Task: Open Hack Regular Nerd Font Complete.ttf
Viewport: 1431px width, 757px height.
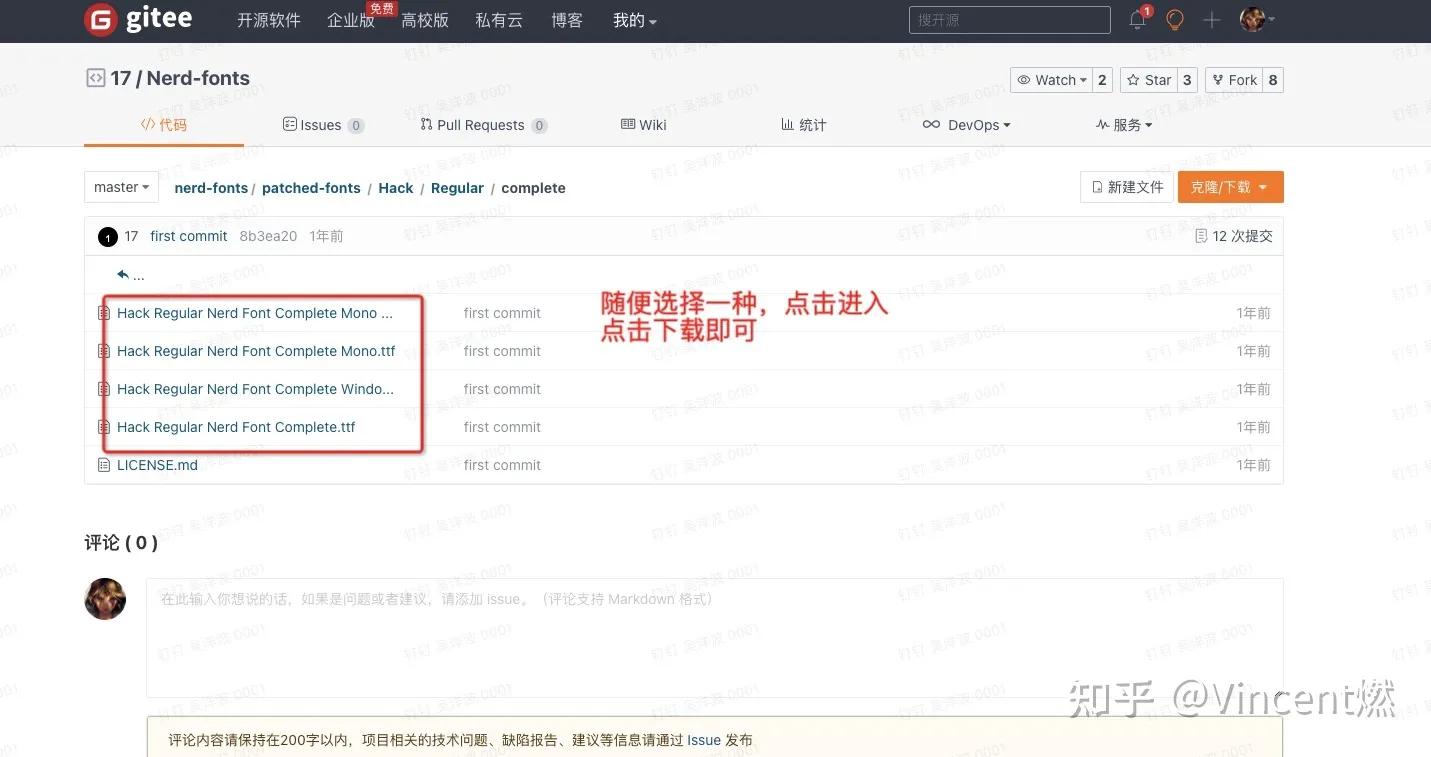Action: point(236,427)
